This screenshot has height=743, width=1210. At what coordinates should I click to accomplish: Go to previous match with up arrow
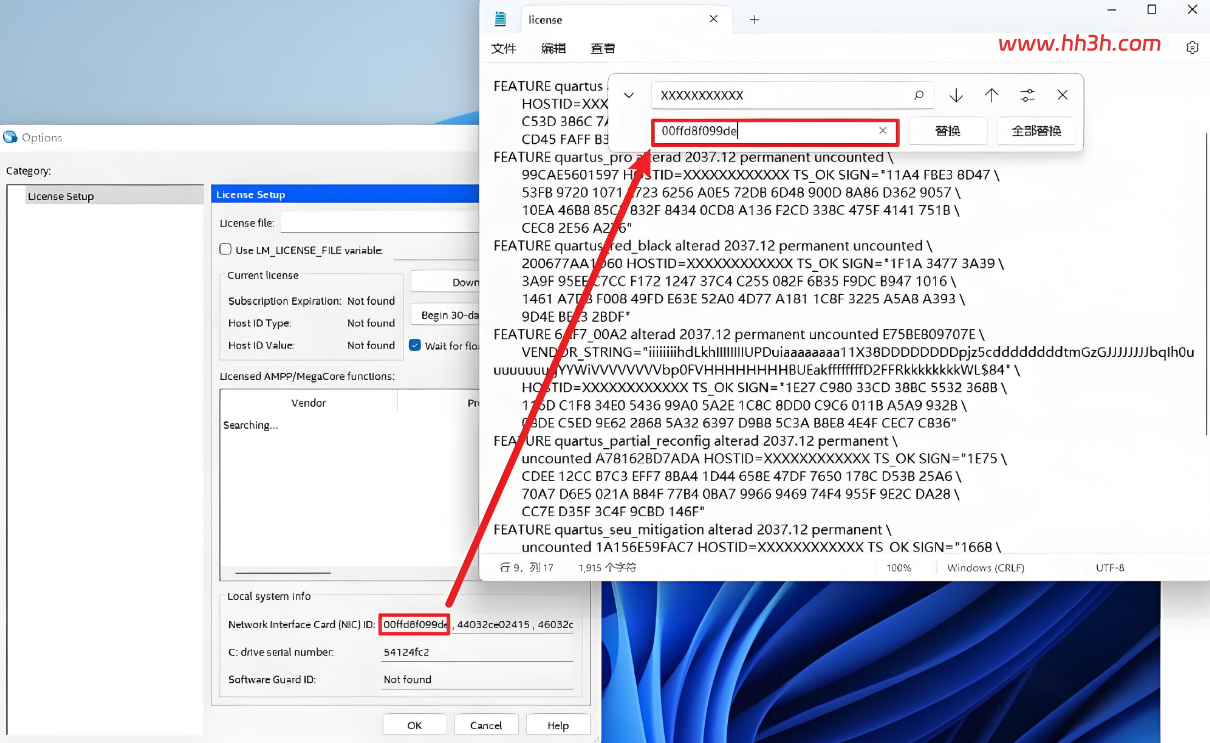tap(991, 95)
